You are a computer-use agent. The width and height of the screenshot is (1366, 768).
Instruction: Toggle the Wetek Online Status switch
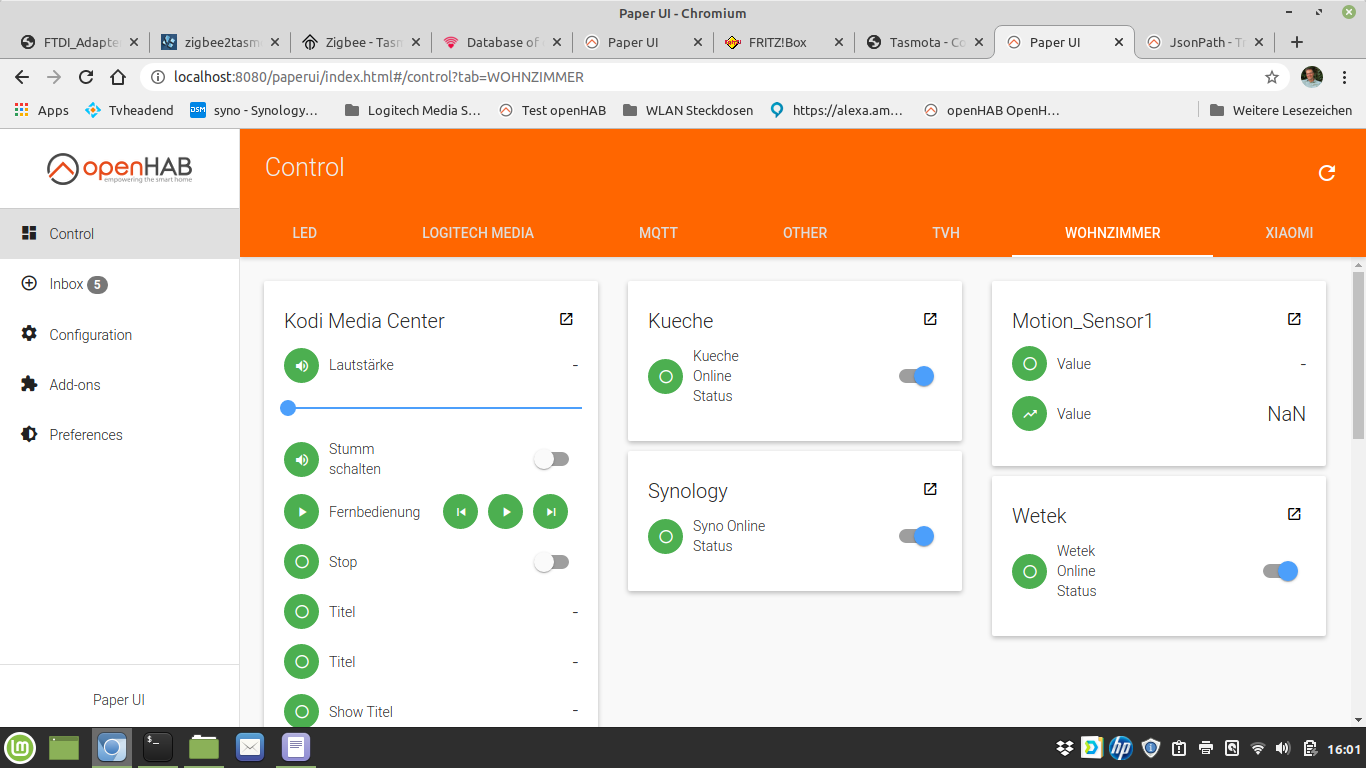(1280, 571)
